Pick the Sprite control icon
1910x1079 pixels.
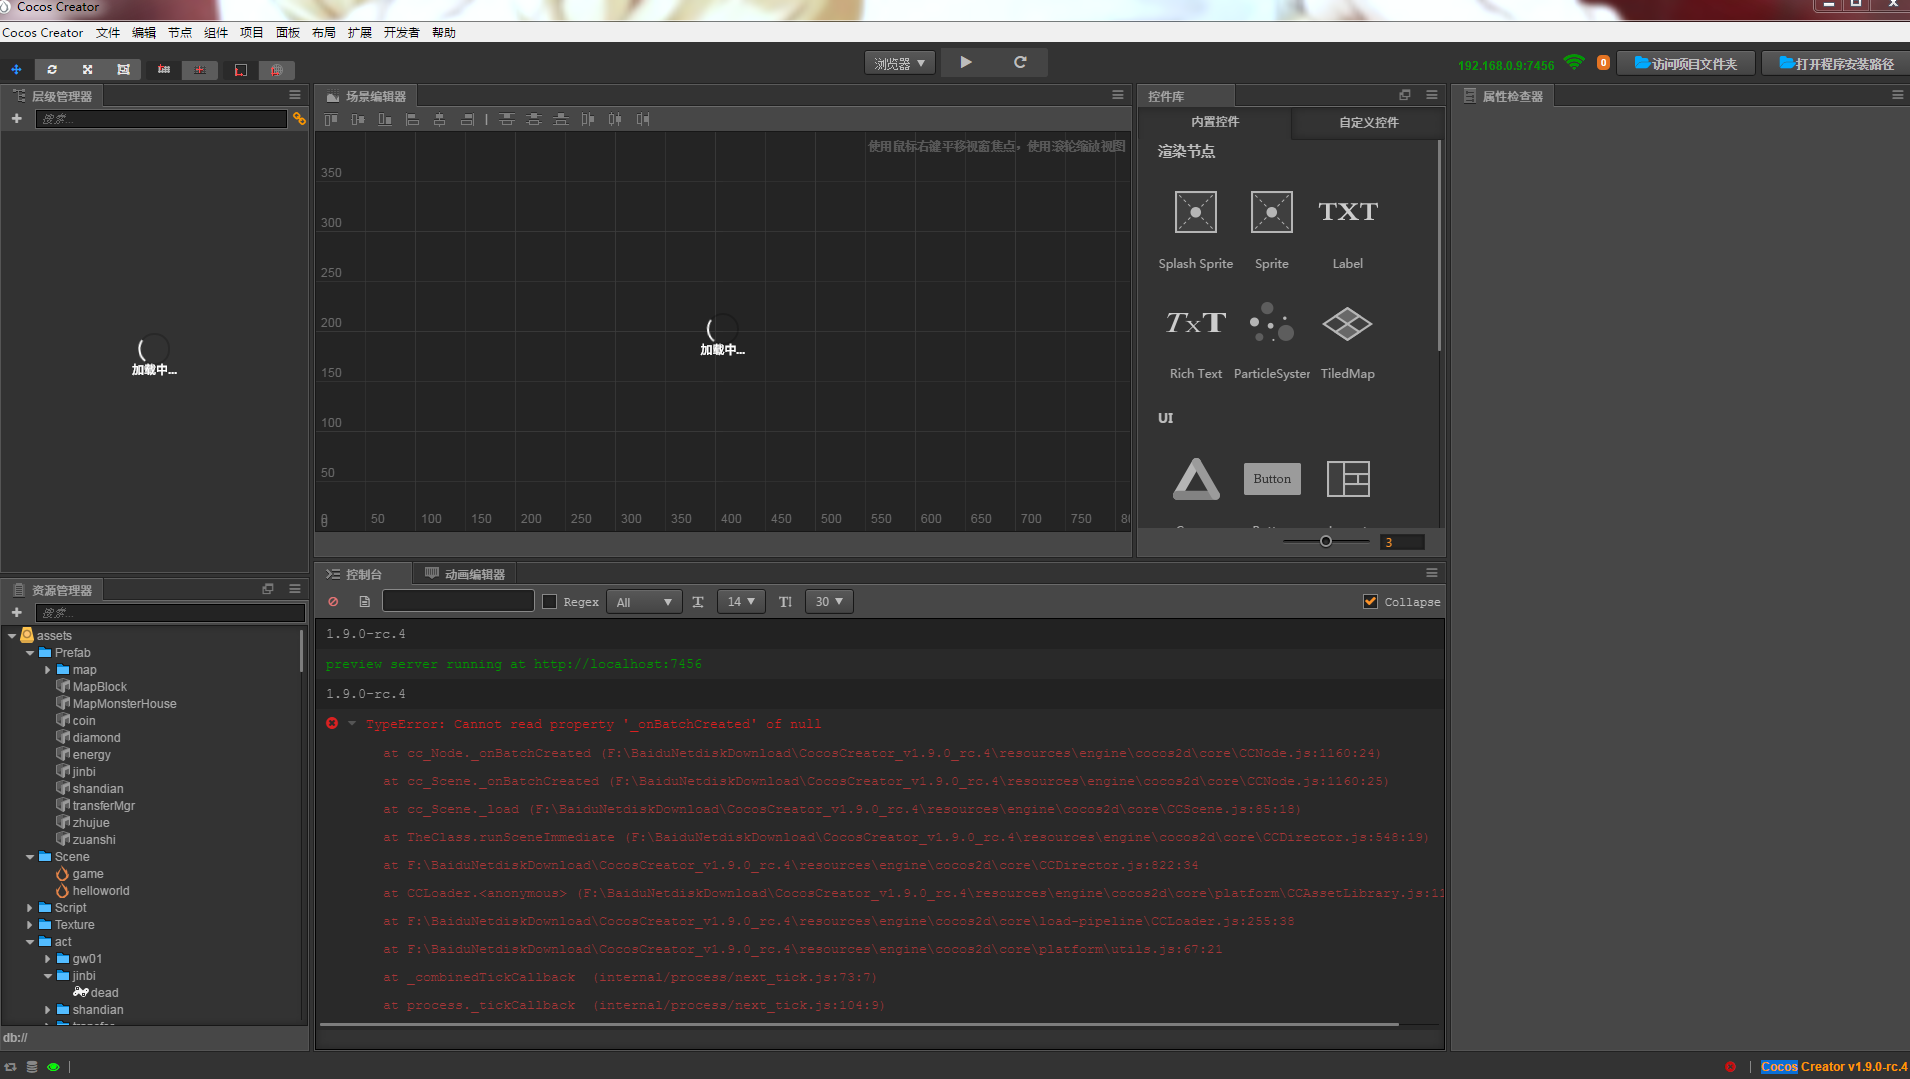1272,212
